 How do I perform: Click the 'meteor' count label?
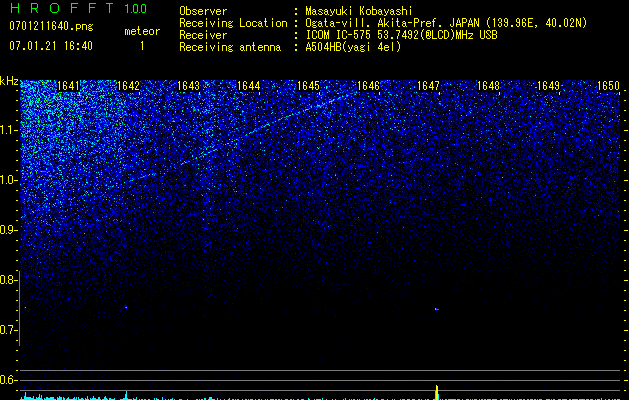[x=142, y=31]
